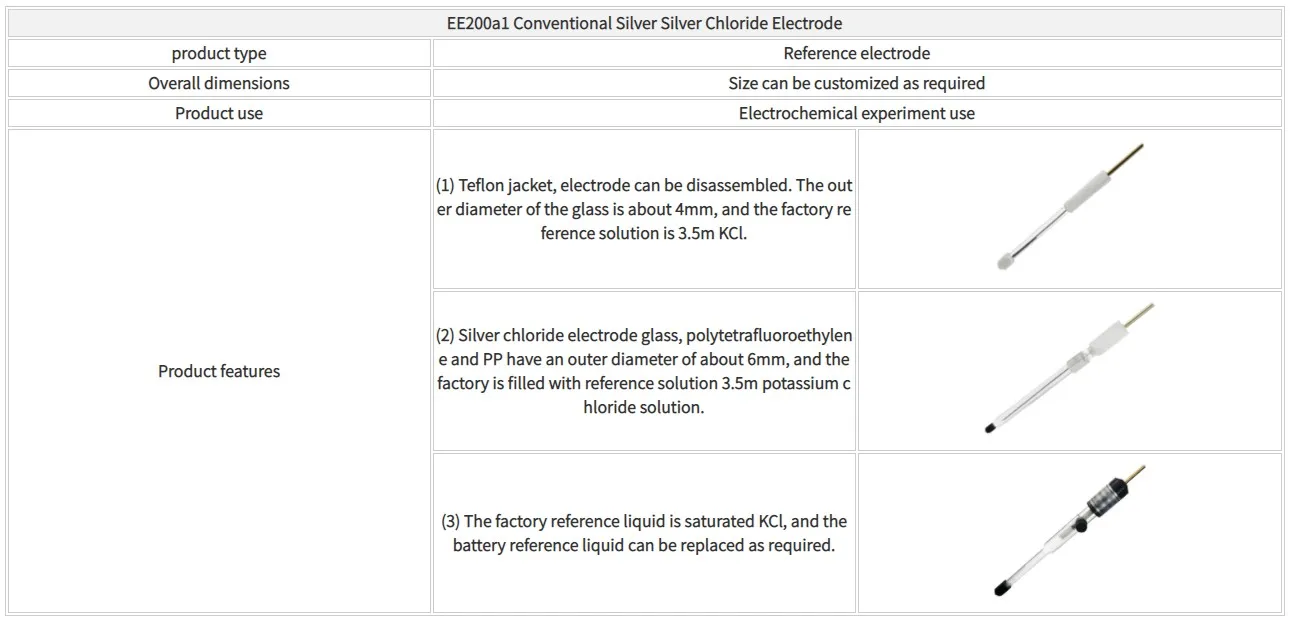Screen dimensions: 1290x619
Task: Click the 6mm silver chloride feature description
Action: (644, 371)
